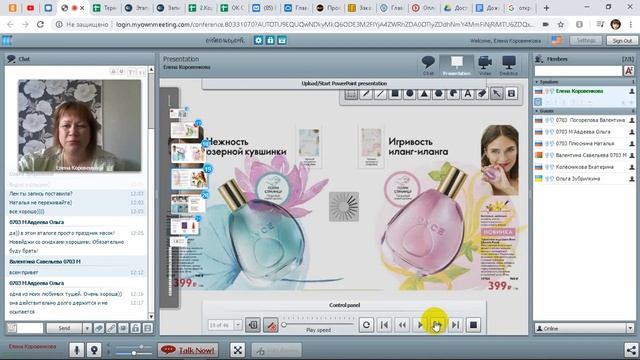
Task: Select the filled rectangle shape tool
Action: [395, 94]
